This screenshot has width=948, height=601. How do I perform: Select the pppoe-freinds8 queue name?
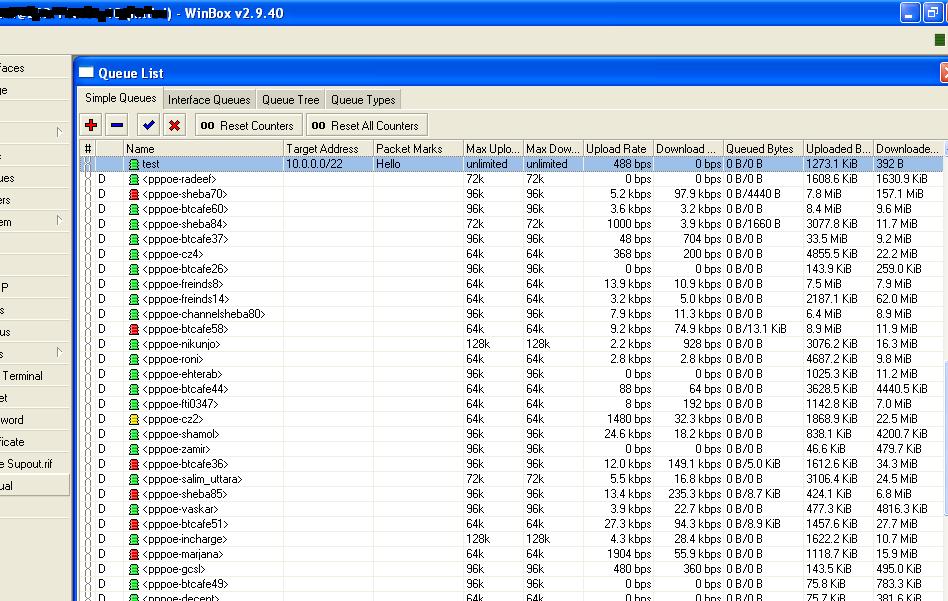click(183, 284)
